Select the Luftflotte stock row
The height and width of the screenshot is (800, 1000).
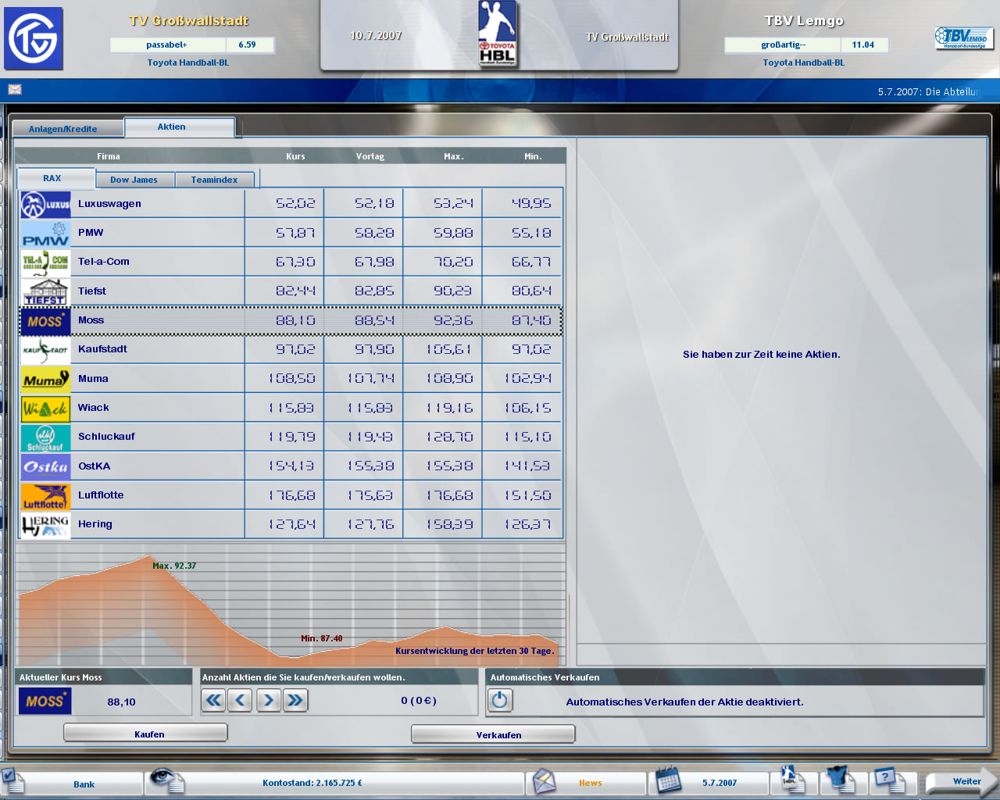click(290, 495)
